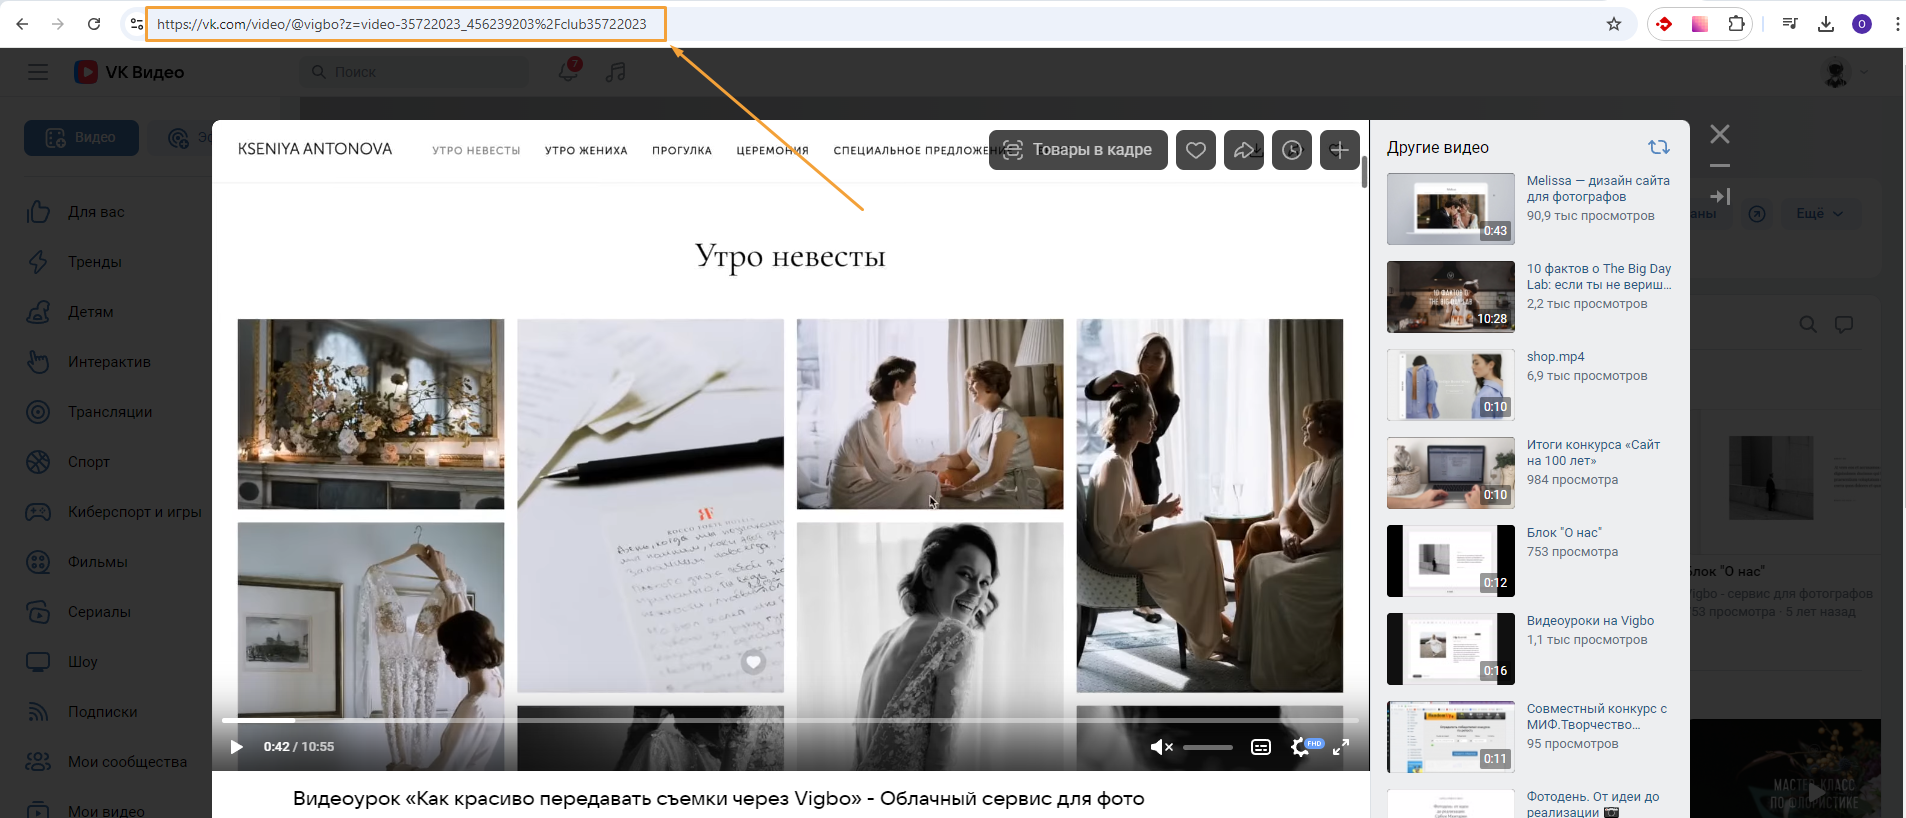The height and width of the screenshot is (818, 1906).
Task: Click the Поиск search field
Action: 415,72
